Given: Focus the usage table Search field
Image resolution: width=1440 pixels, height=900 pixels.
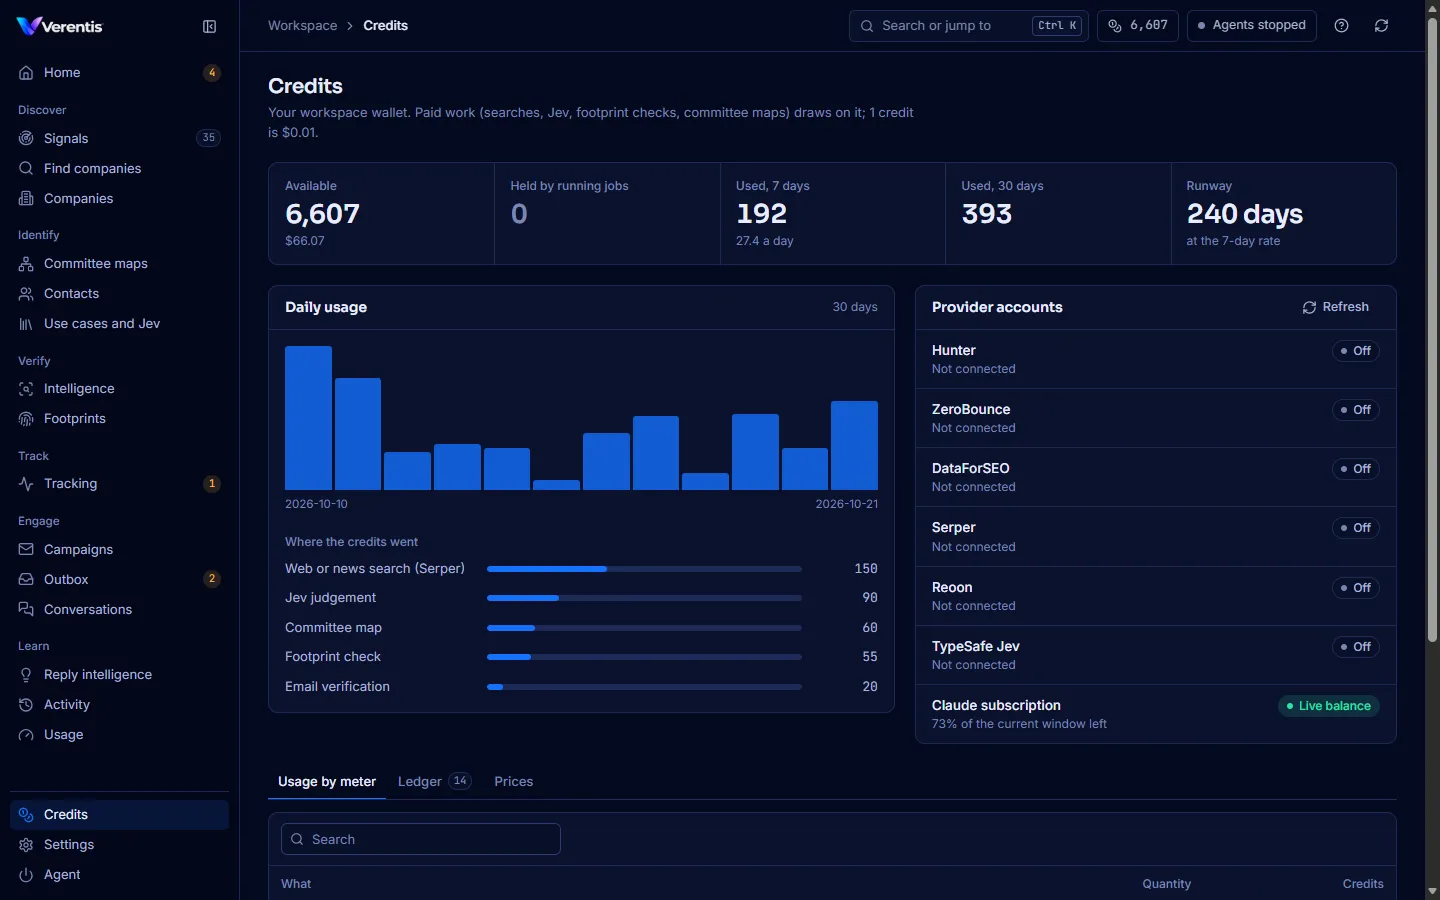Looking at the screenshot, I should [x=421, y=839].
